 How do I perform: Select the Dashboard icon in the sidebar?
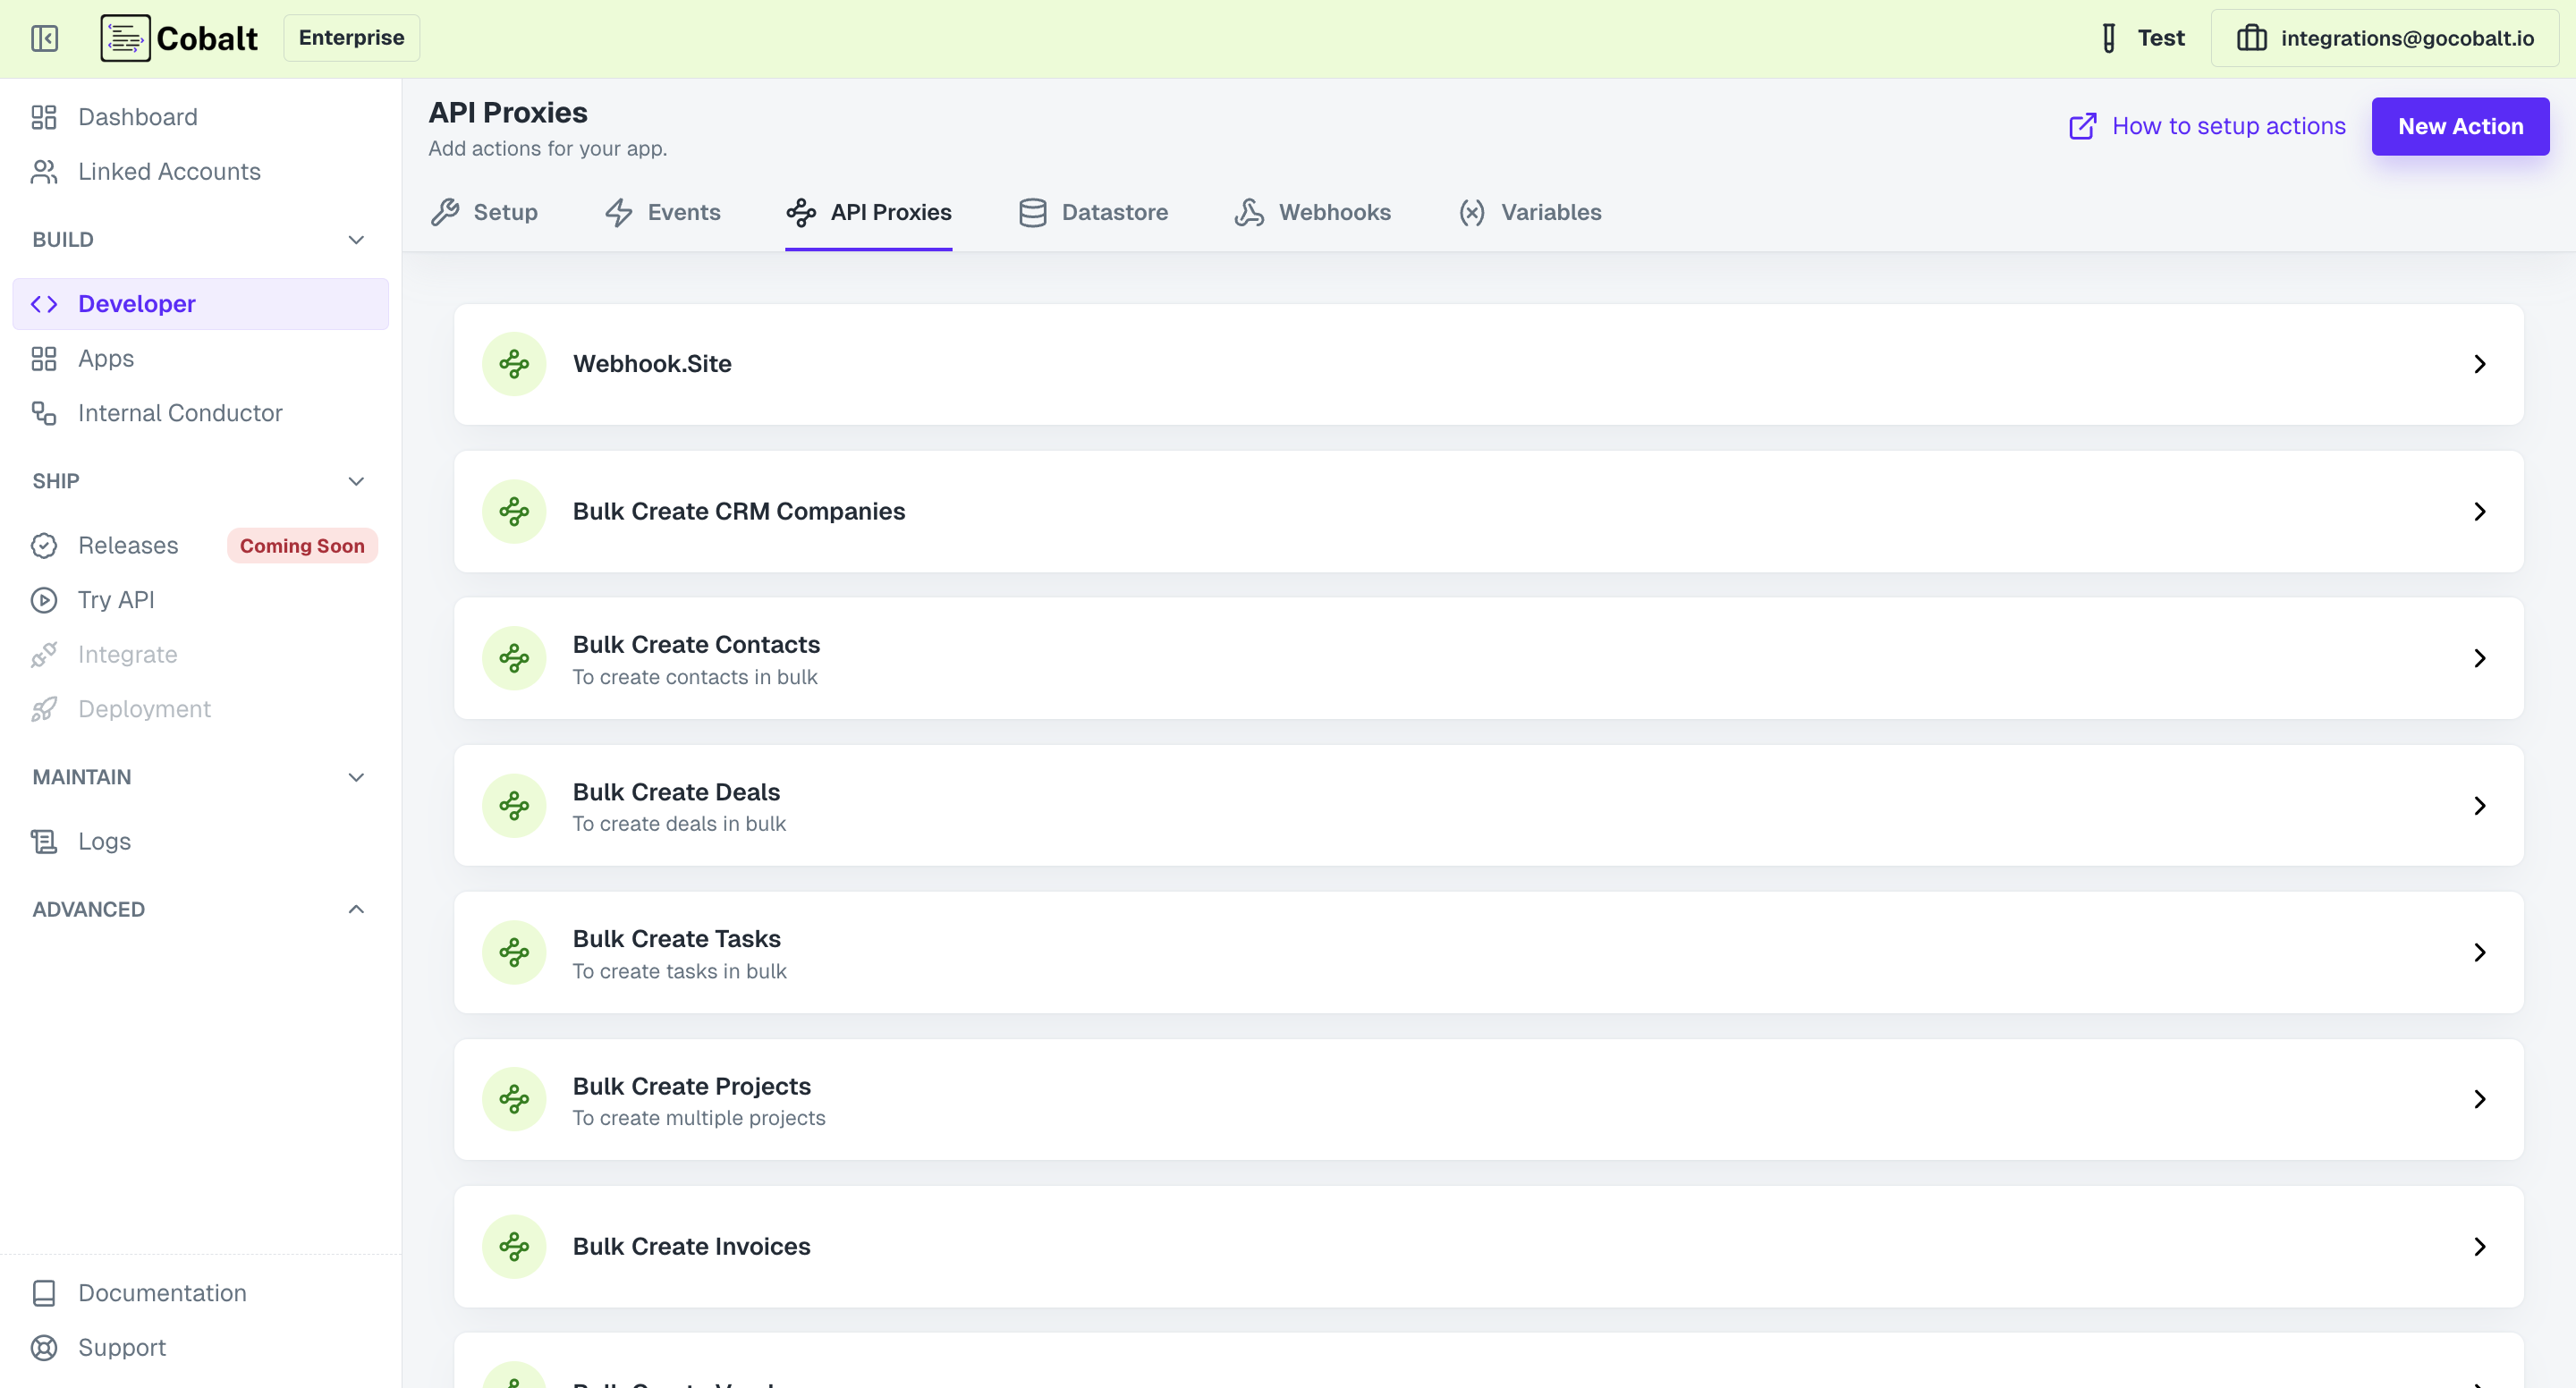pyautogui.click(x=43, y=117)
